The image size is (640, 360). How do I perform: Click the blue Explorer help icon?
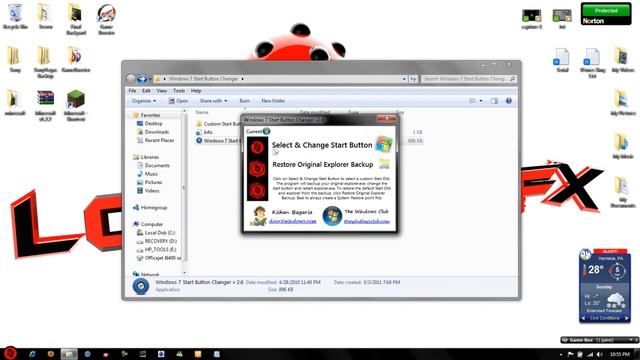(509, 101)
